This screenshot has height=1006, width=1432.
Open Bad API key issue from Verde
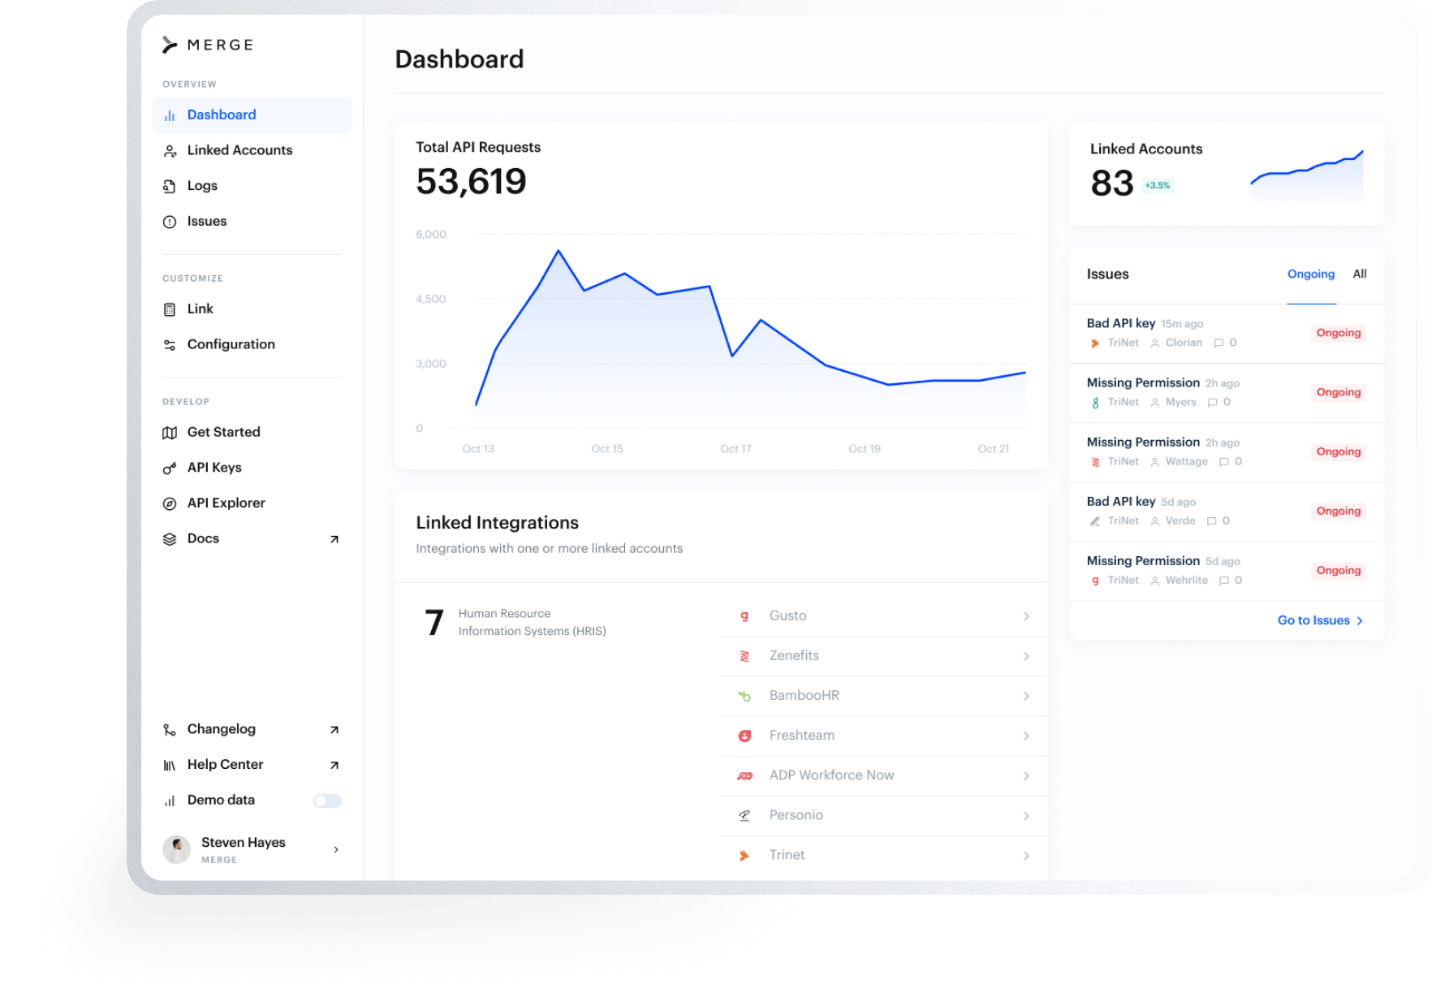click(1226, 512)
